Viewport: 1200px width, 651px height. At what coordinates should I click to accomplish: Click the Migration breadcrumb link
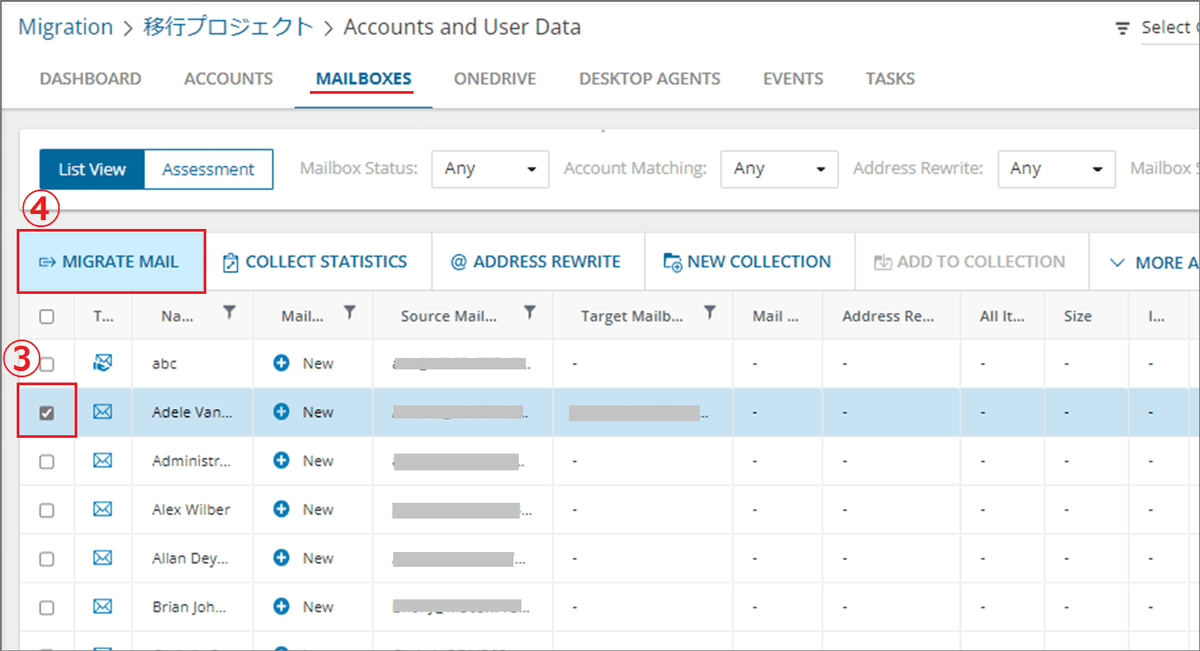pos(66,27)
